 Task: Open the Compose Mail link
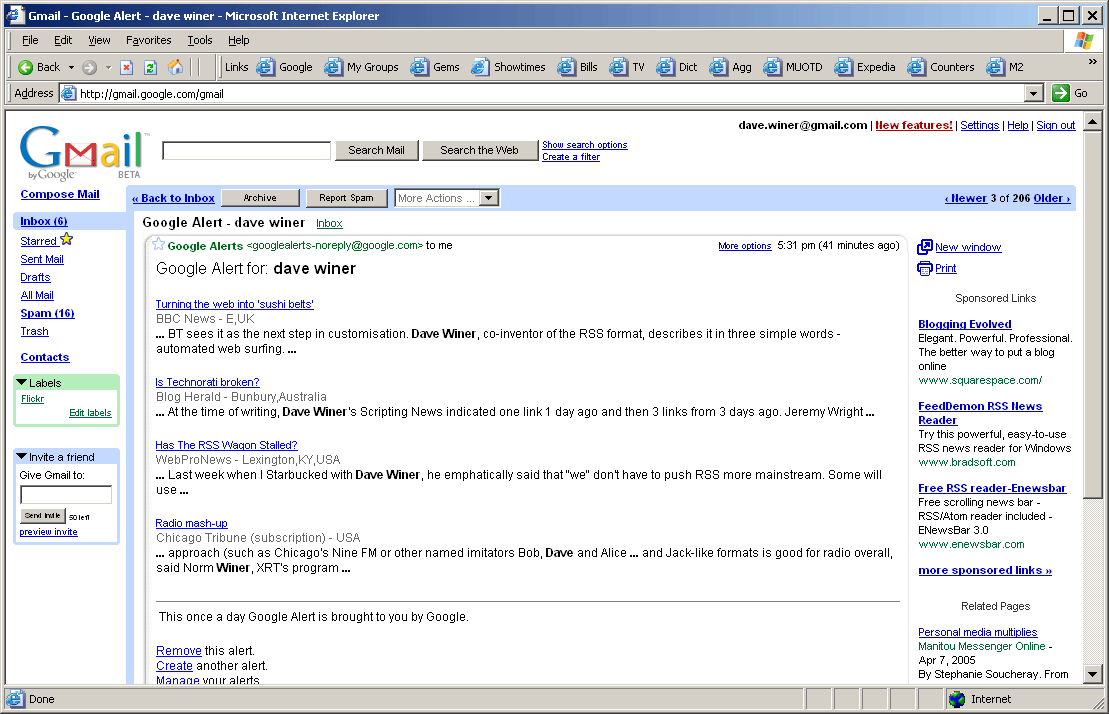pyautogui.click(x=60, y=194)
